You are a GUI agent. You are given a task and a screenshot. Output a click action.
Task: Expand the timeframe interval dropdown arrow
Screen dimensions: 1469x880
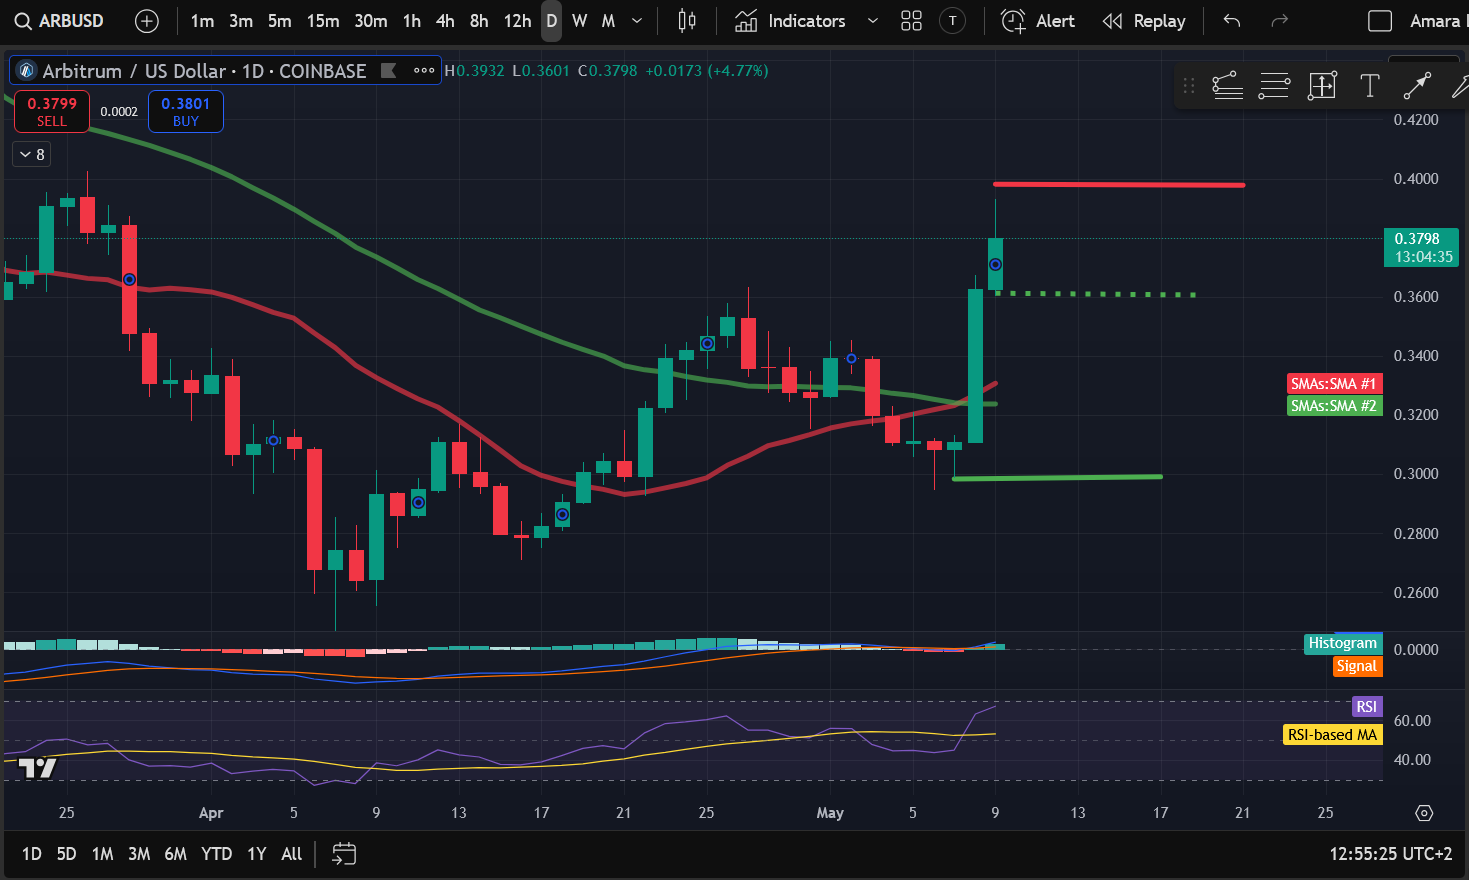click(637, 21)
